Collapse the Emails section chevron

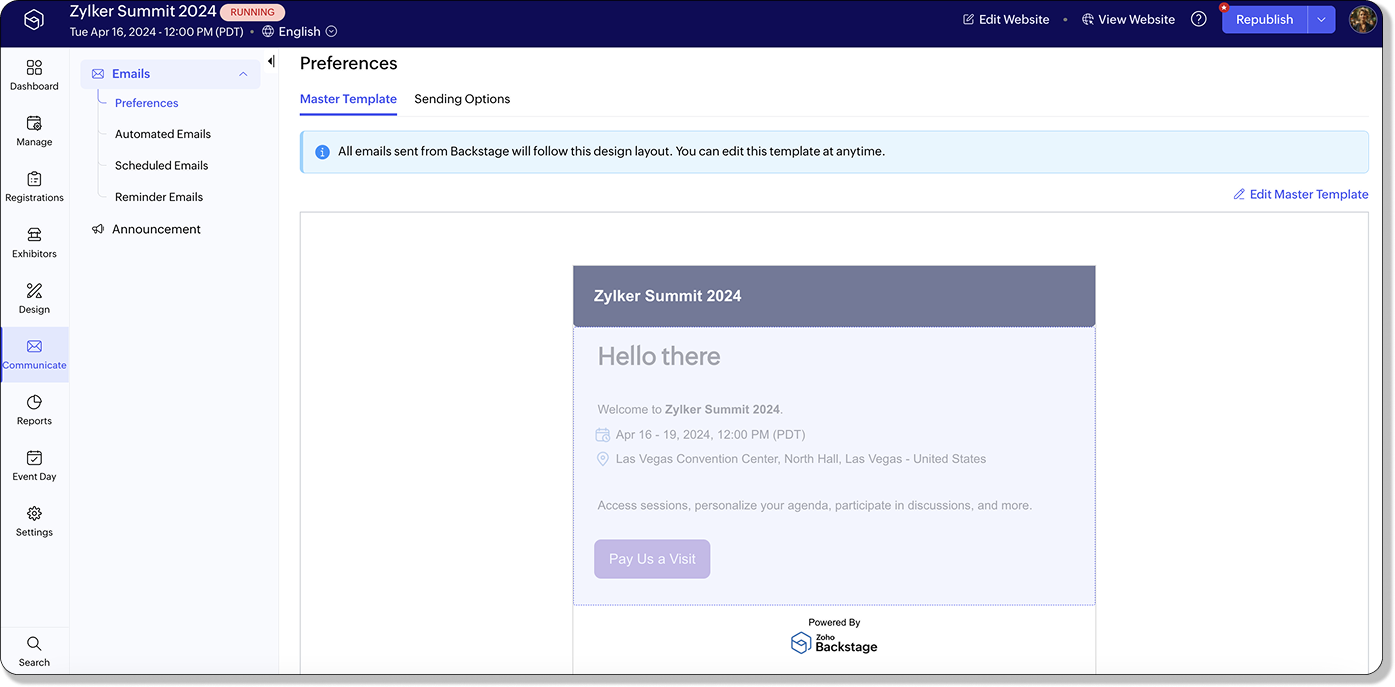point(243,74)
